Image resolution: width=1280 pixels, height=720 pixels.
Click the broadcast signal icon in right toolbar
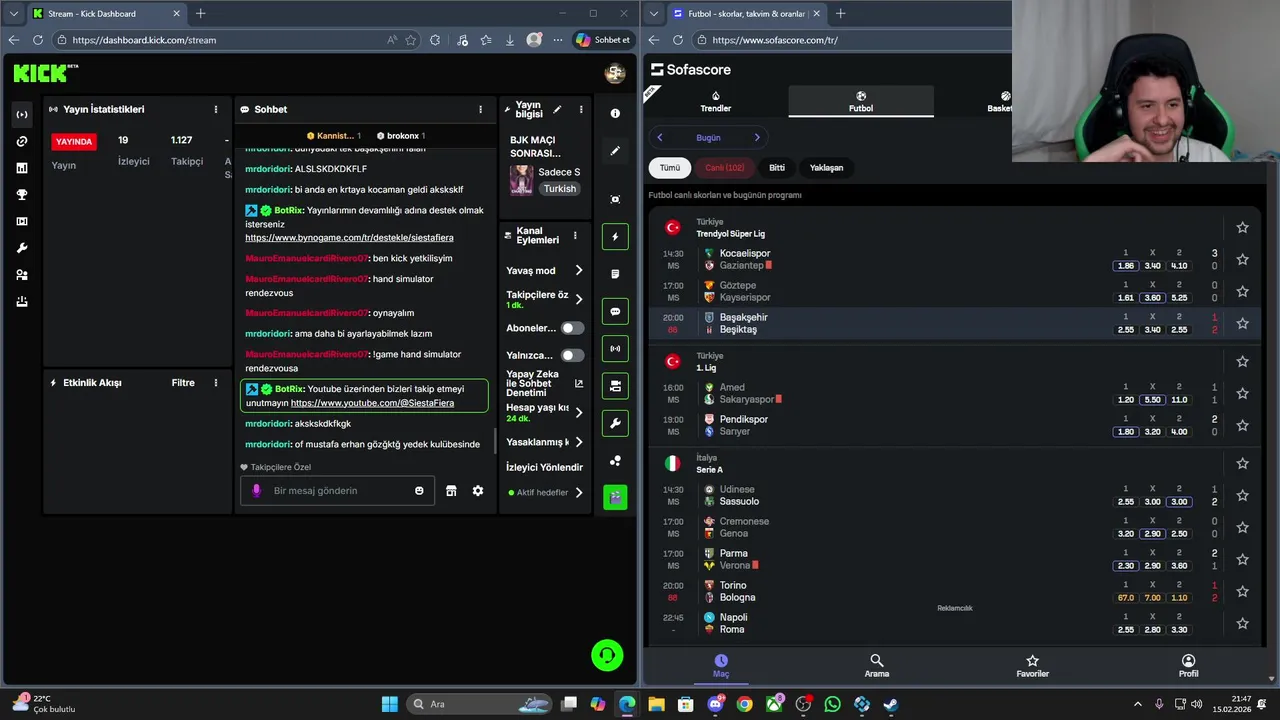tap(615, 349)
